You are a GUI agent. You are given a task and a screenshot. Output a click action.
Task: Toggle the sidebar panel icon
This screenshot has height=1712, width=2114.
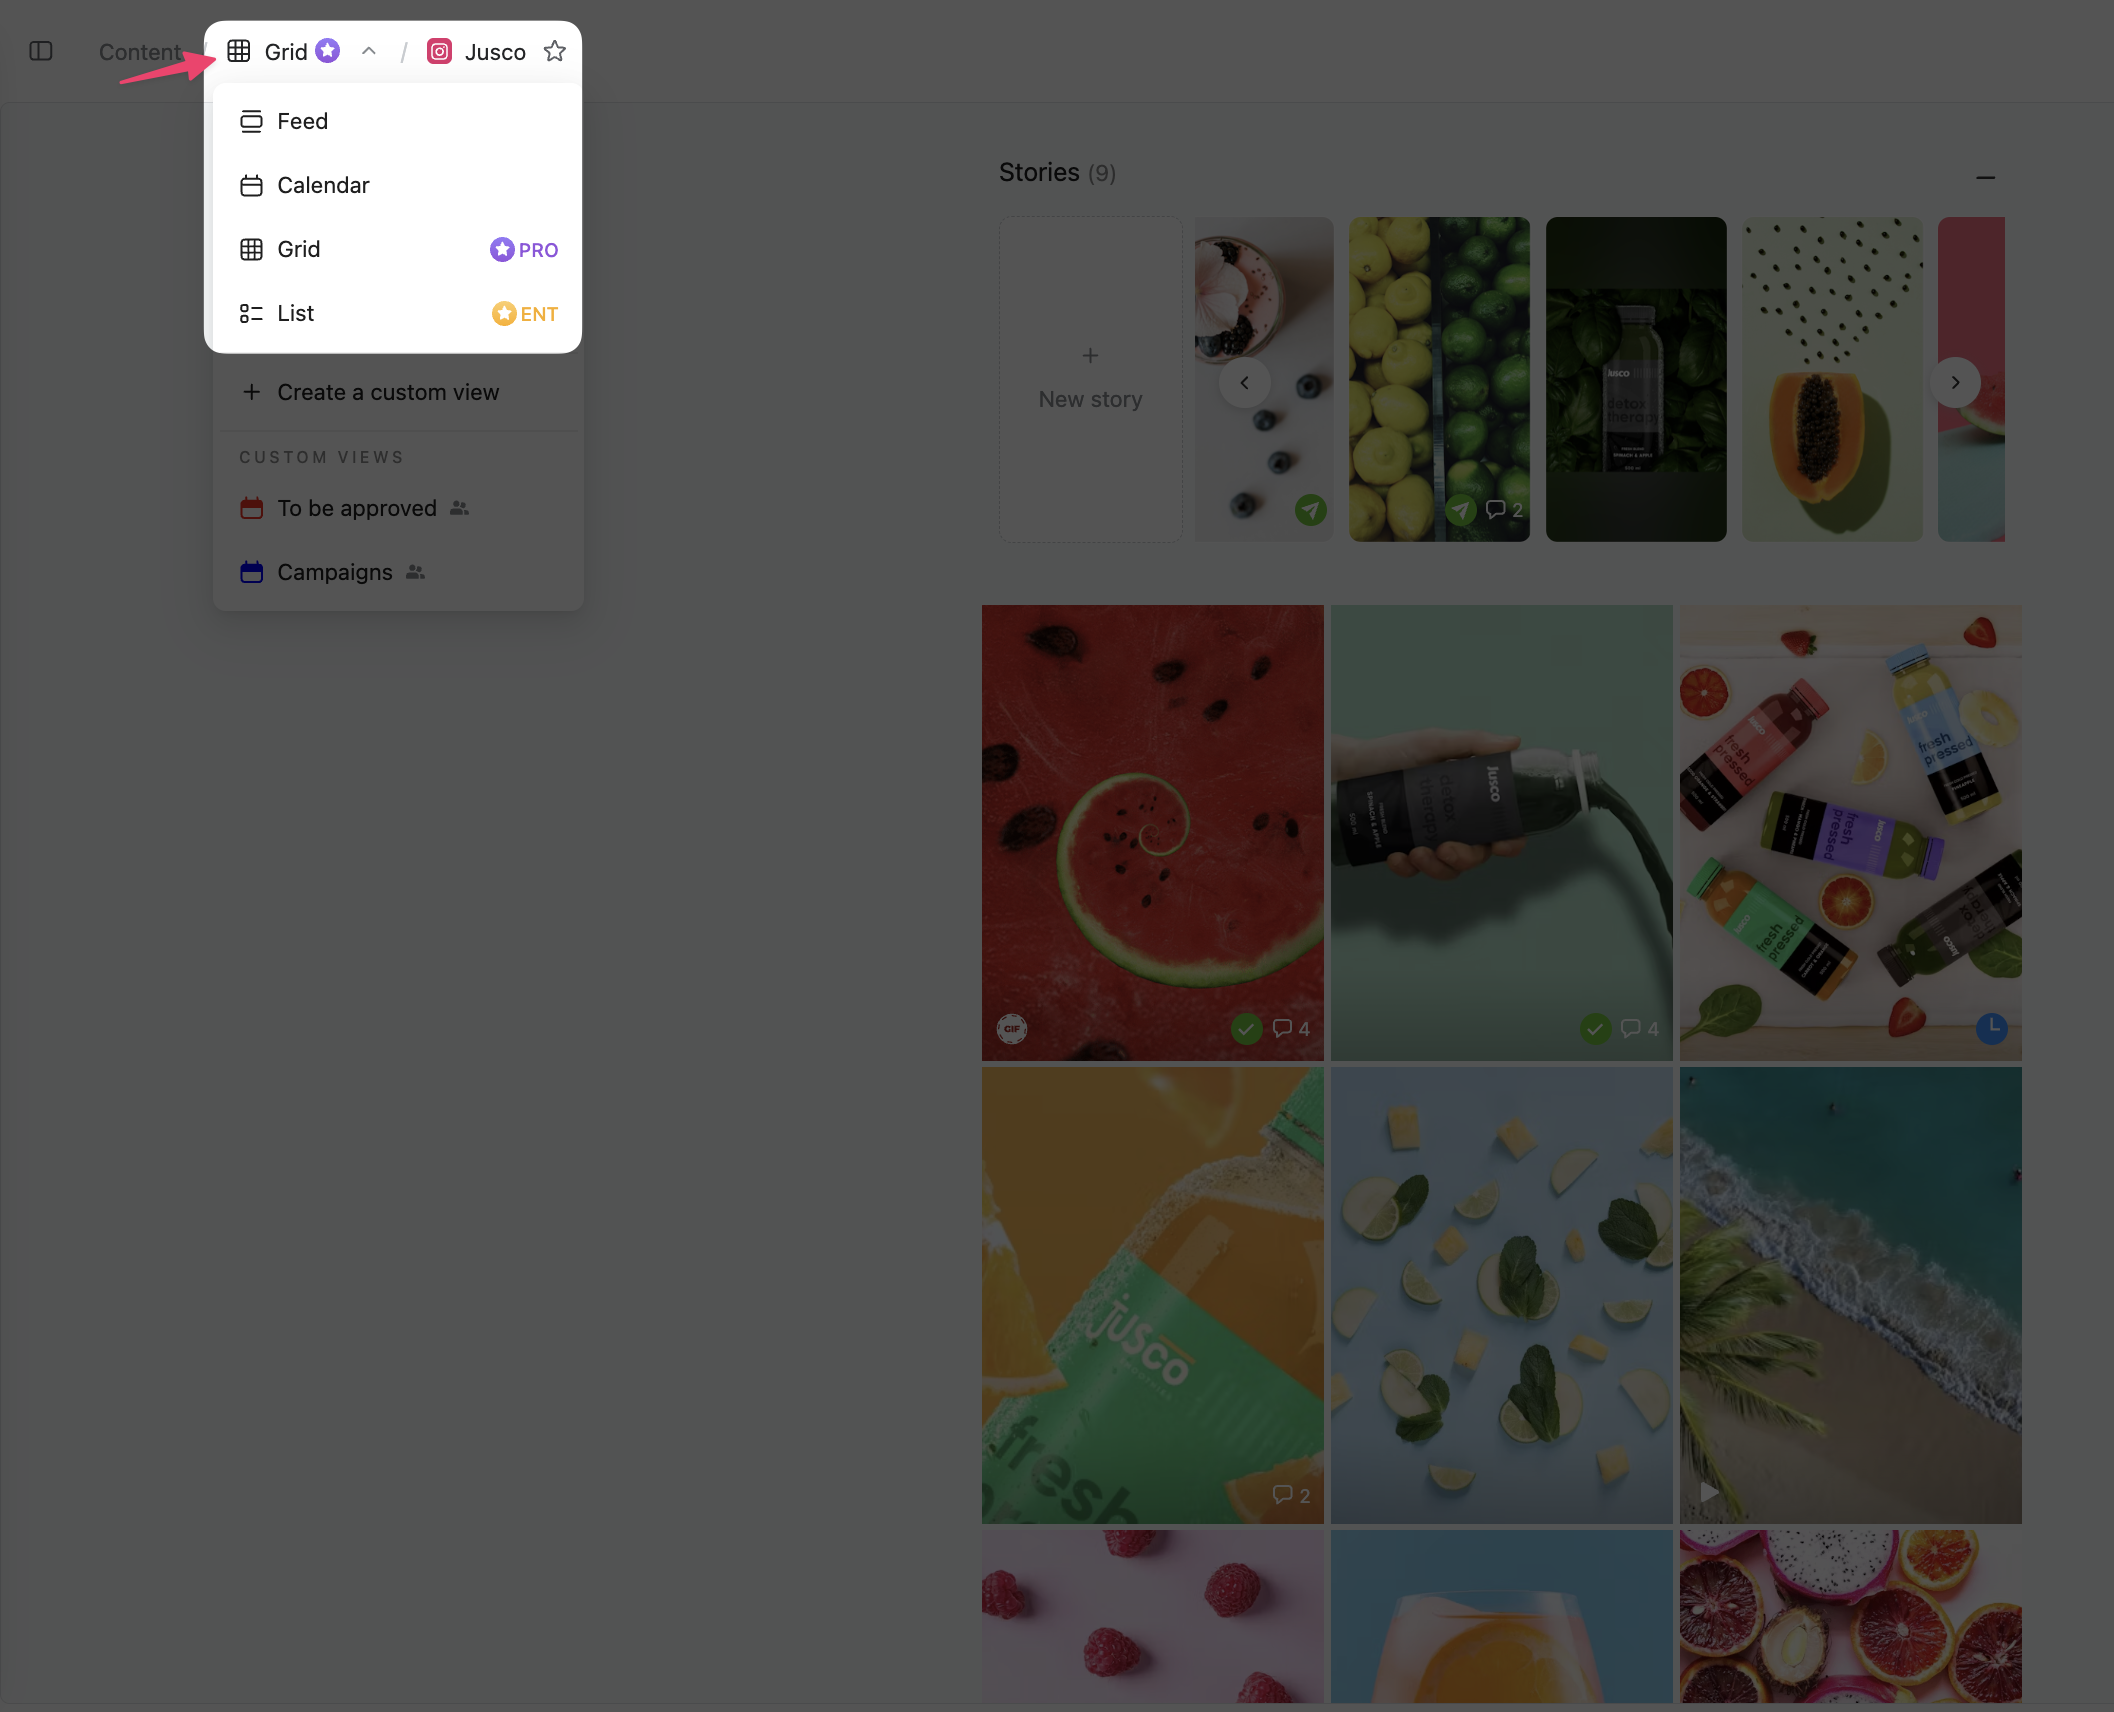41,51
